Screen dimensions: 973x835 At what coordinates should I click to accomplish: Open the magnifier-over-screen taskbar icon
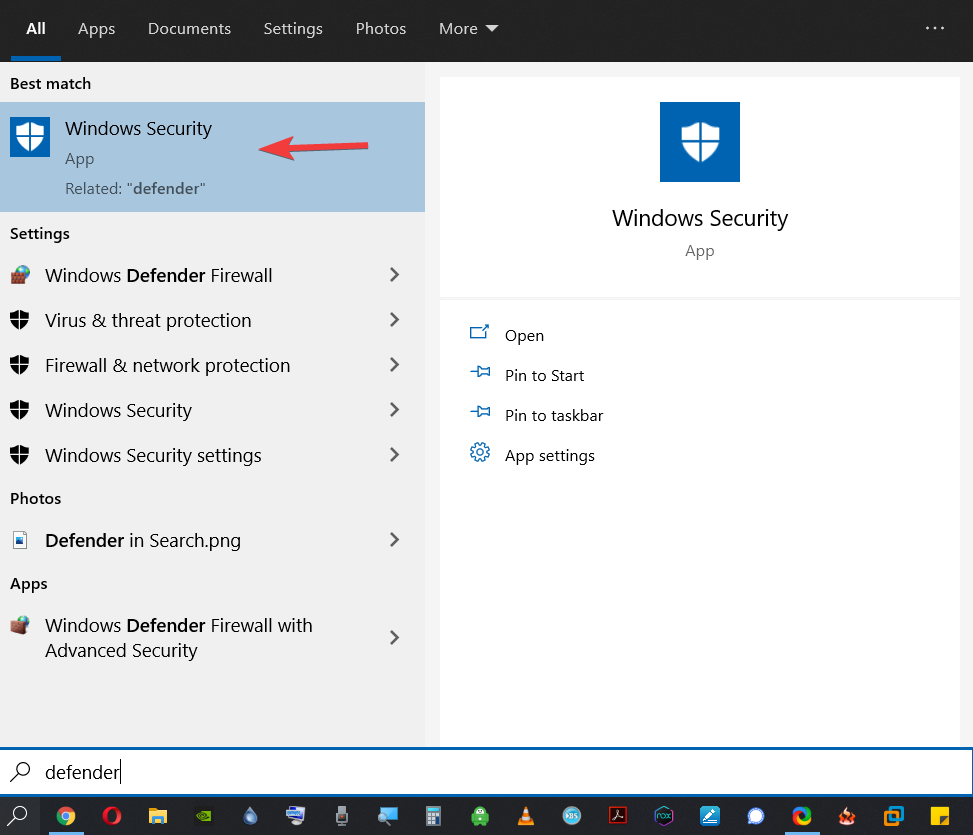[x=388, y=816]
